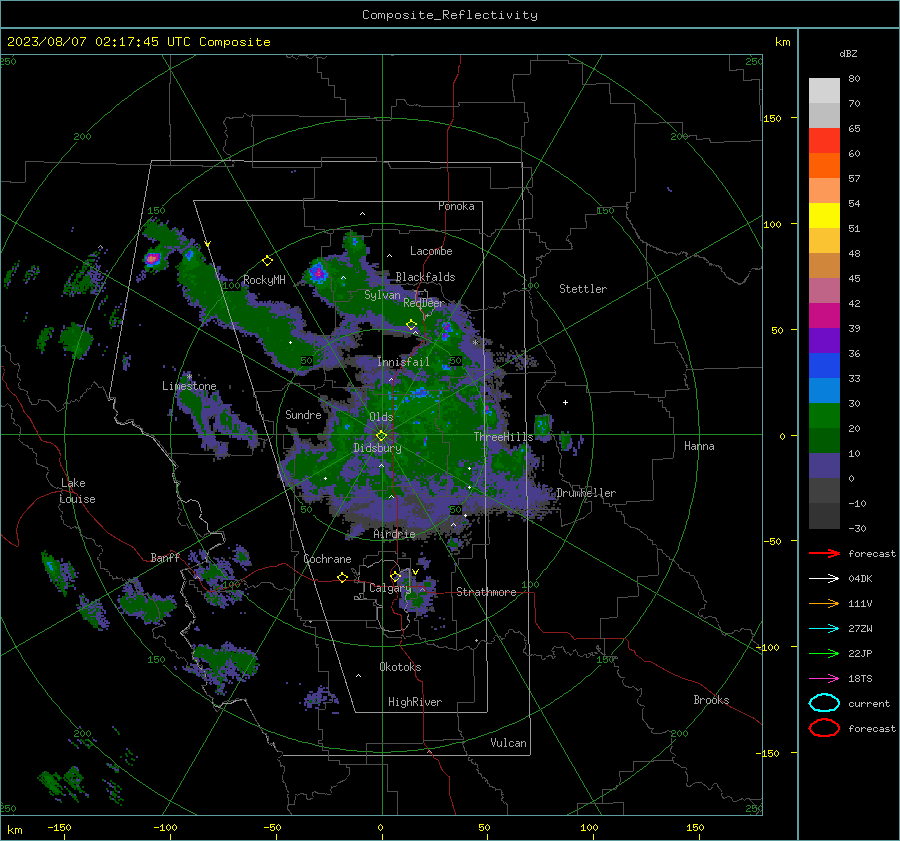
Task: Click the Ponoka city label
Action: pos(456,206)
